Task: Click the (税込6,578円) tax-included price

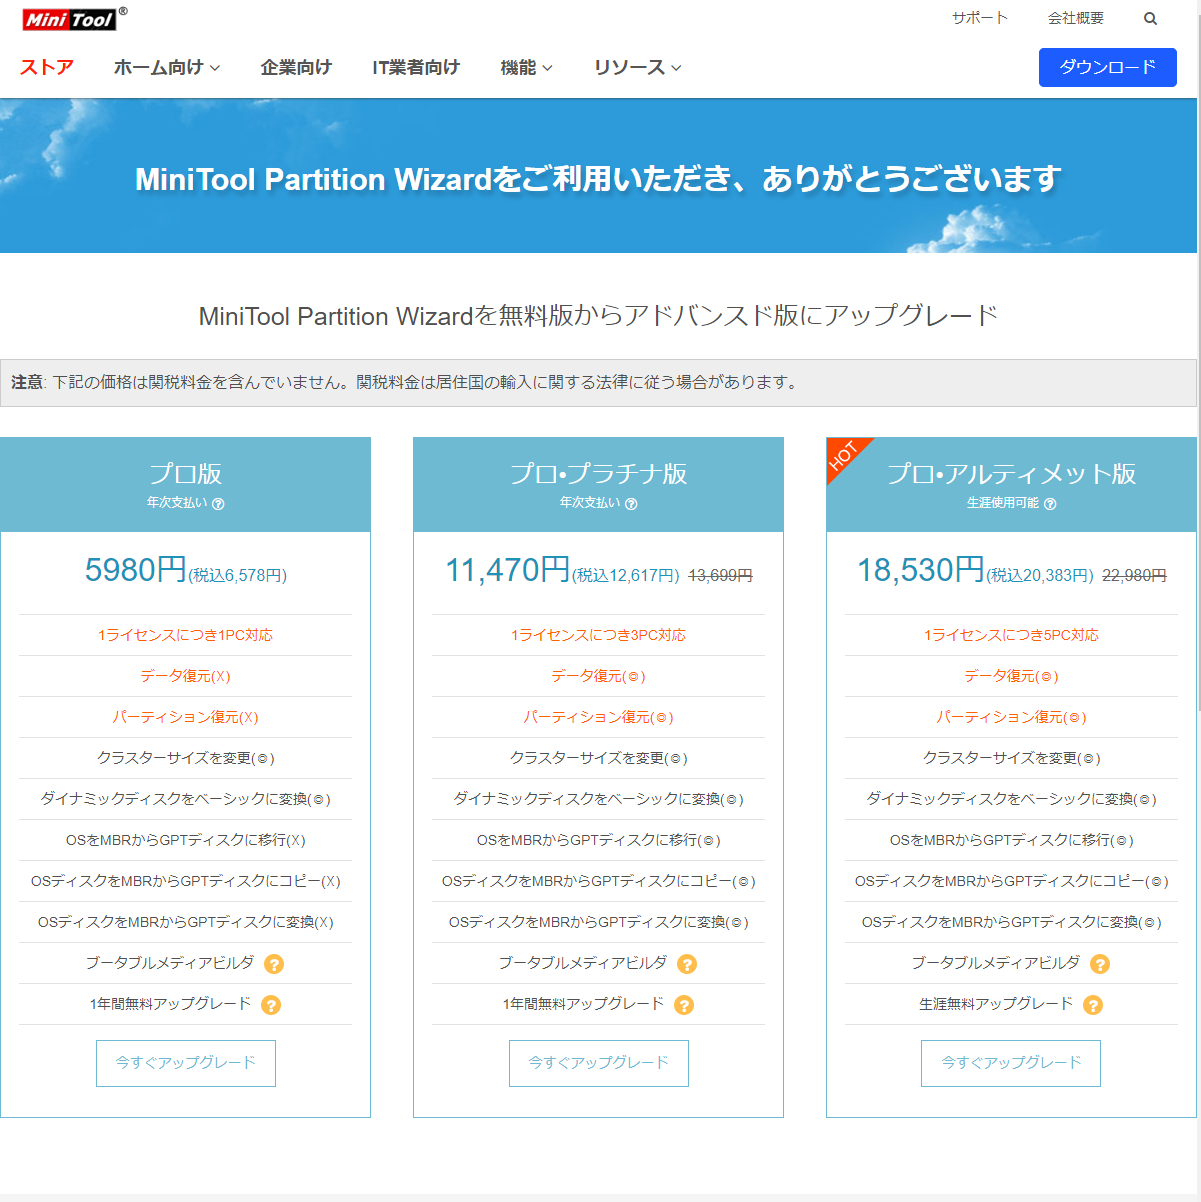Action: pos(238,576)
